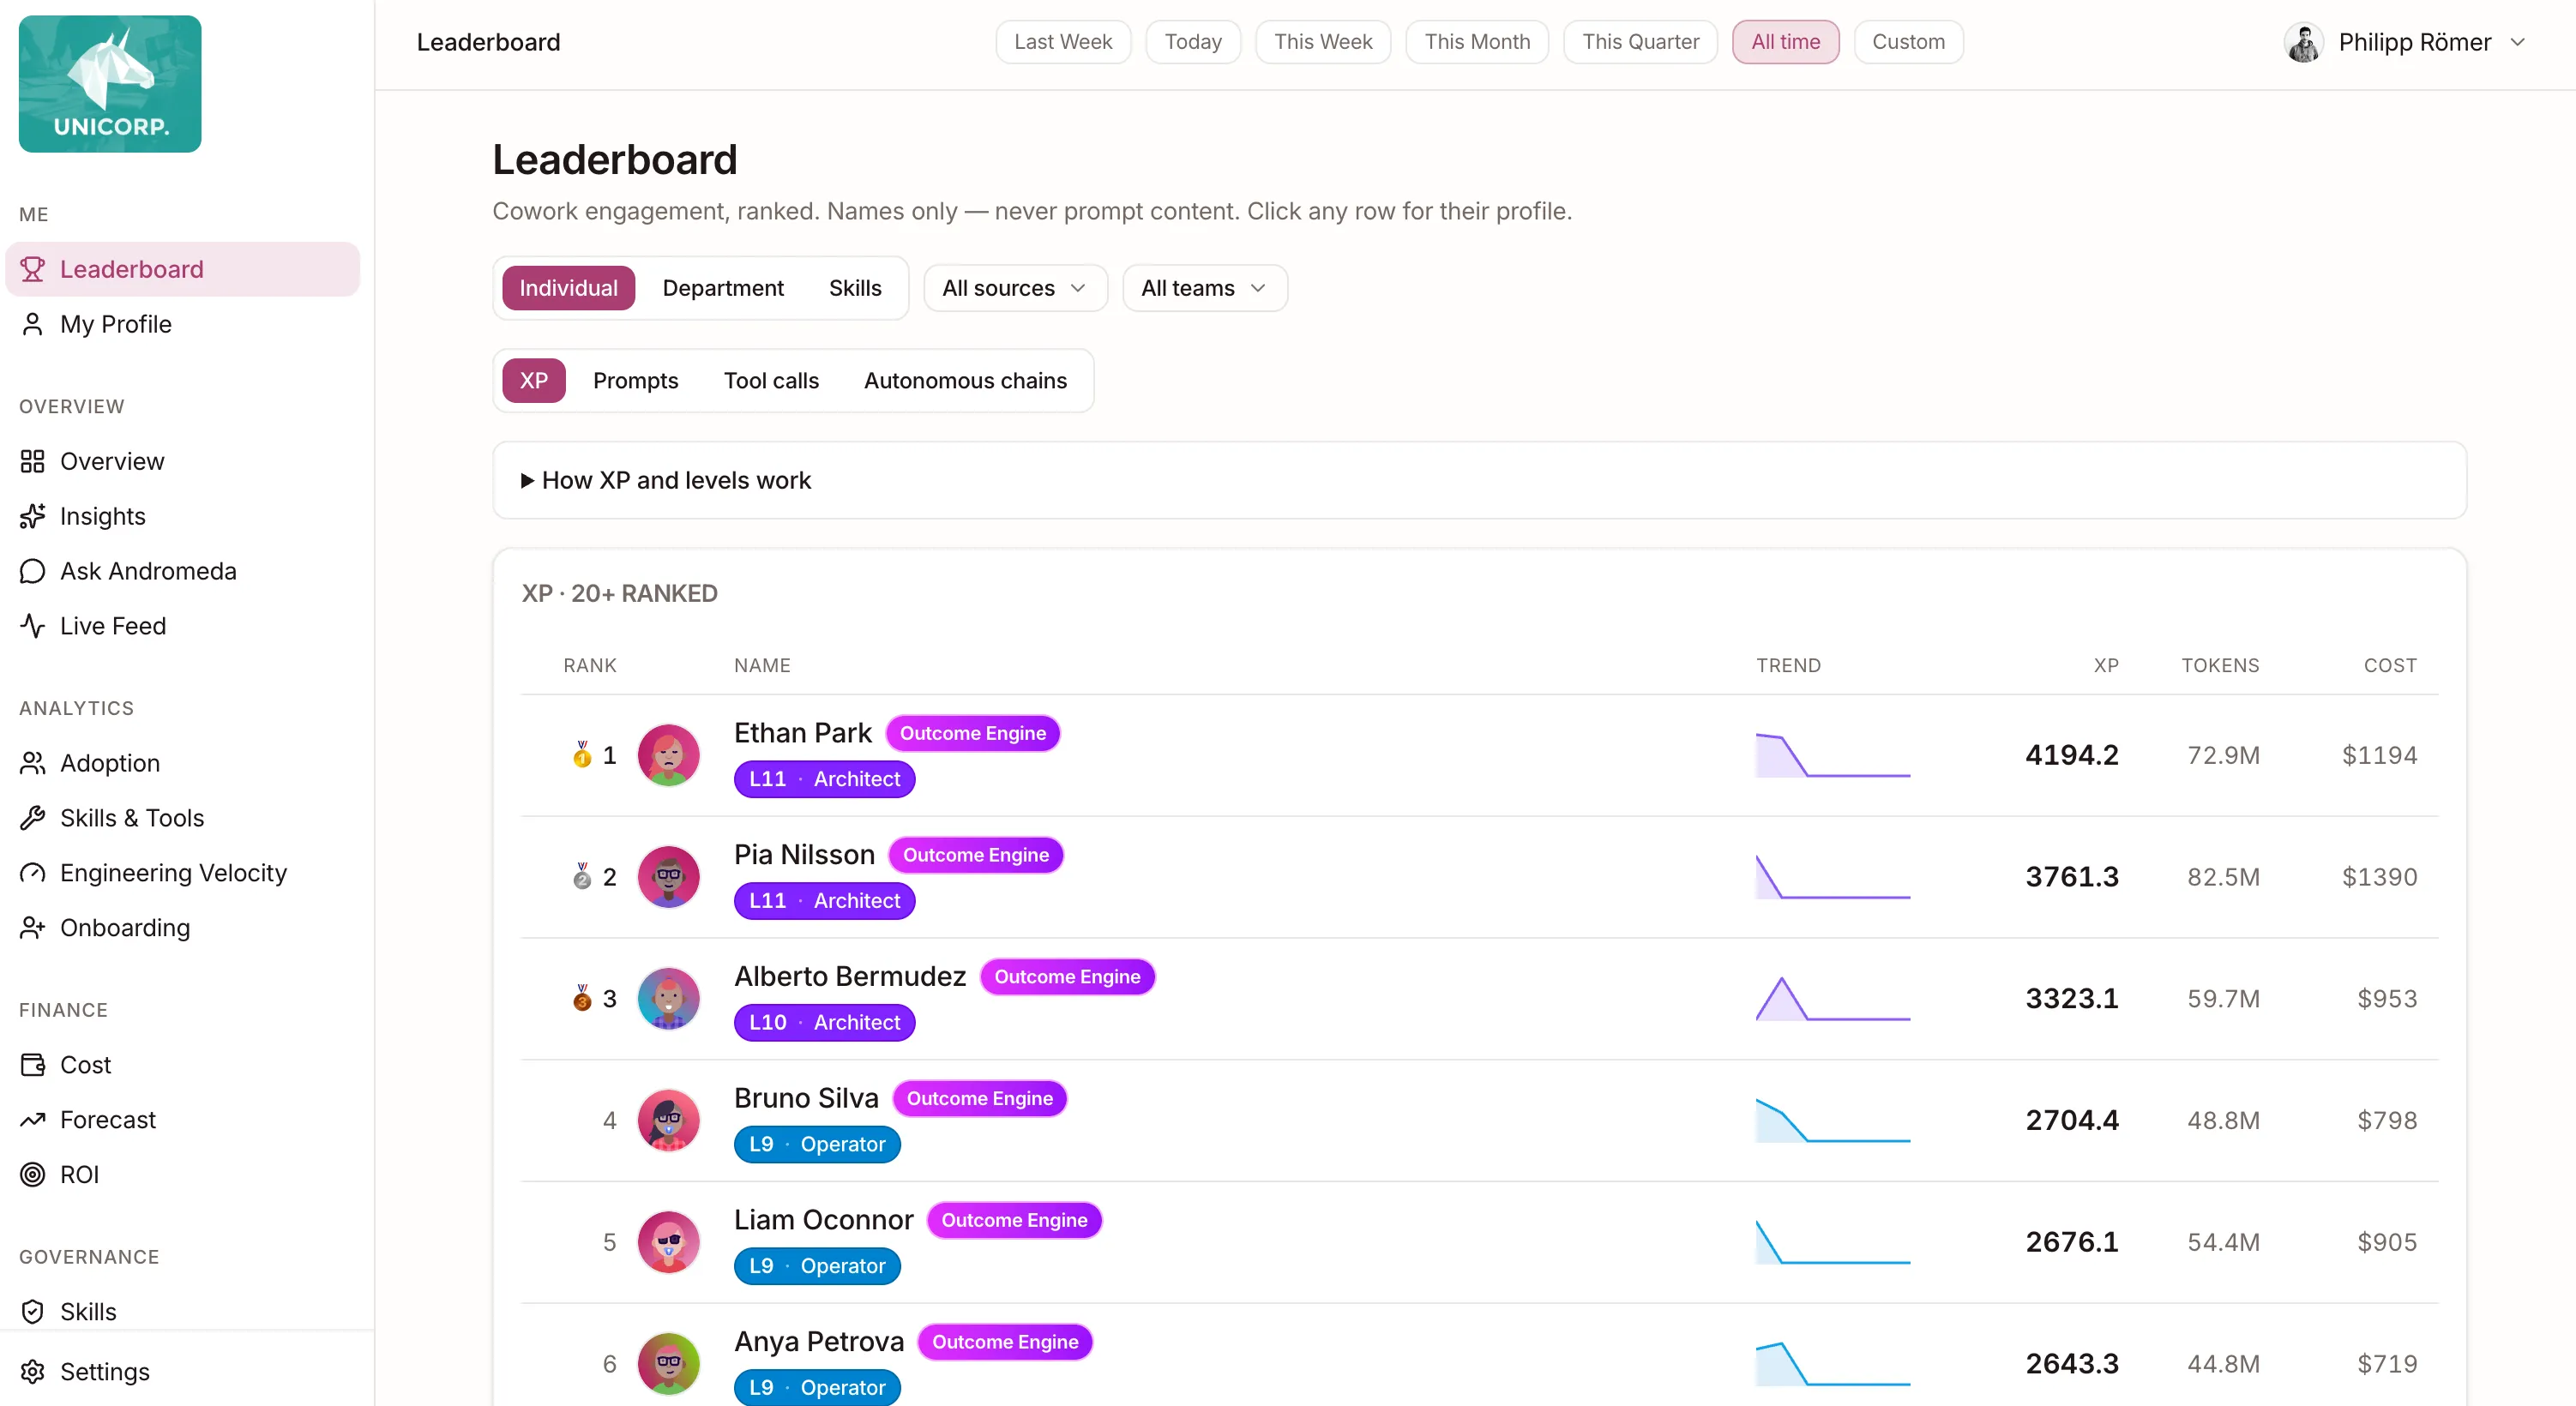Click the ROI target icon

(x=33, y=1175)
